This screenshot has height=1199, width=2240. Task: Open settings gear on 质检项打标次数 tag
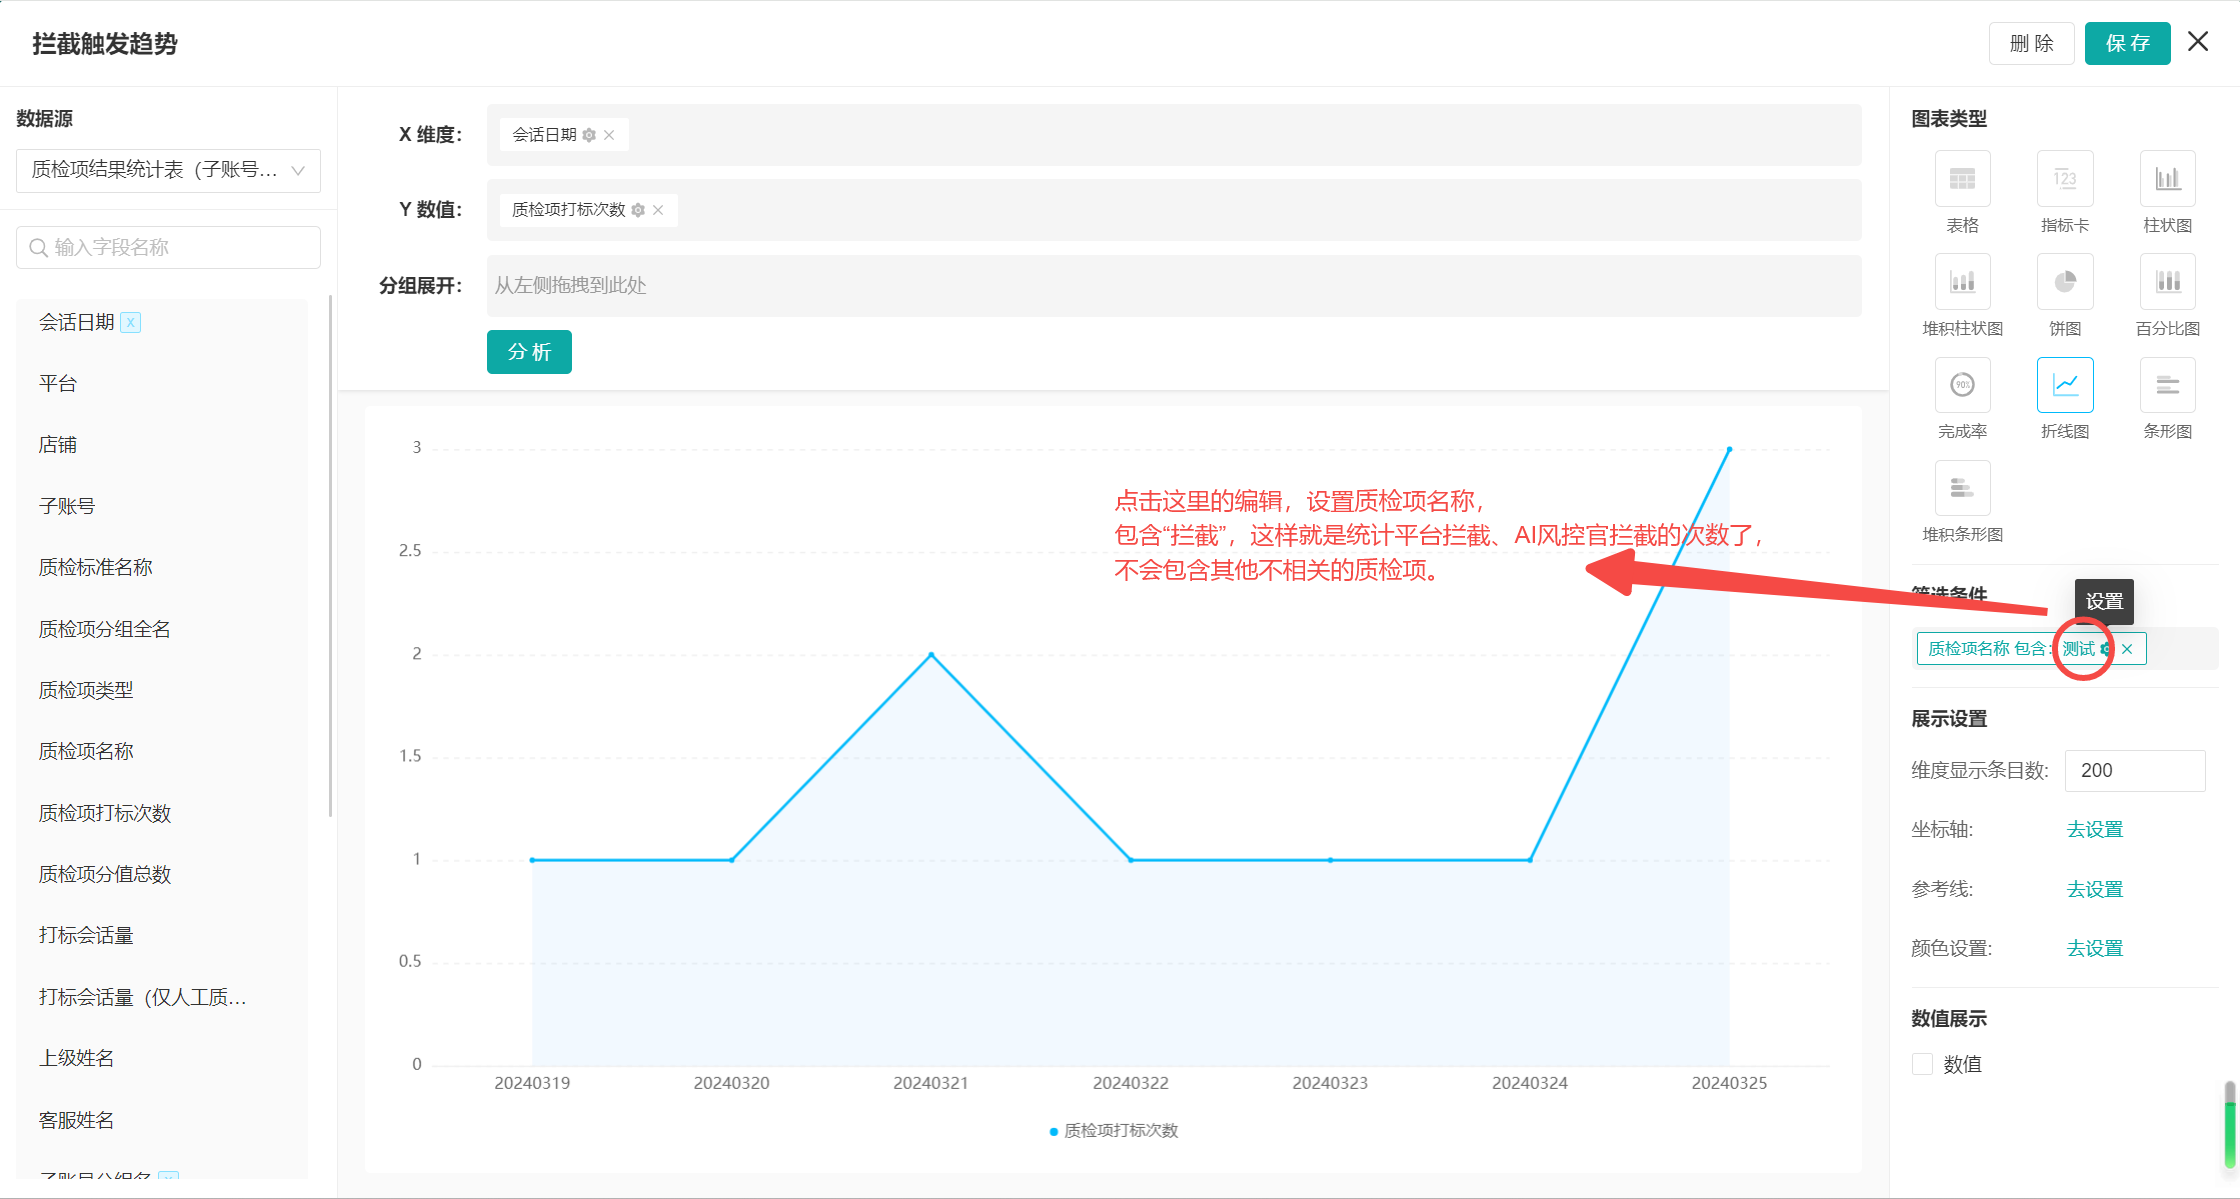(638, 210)
